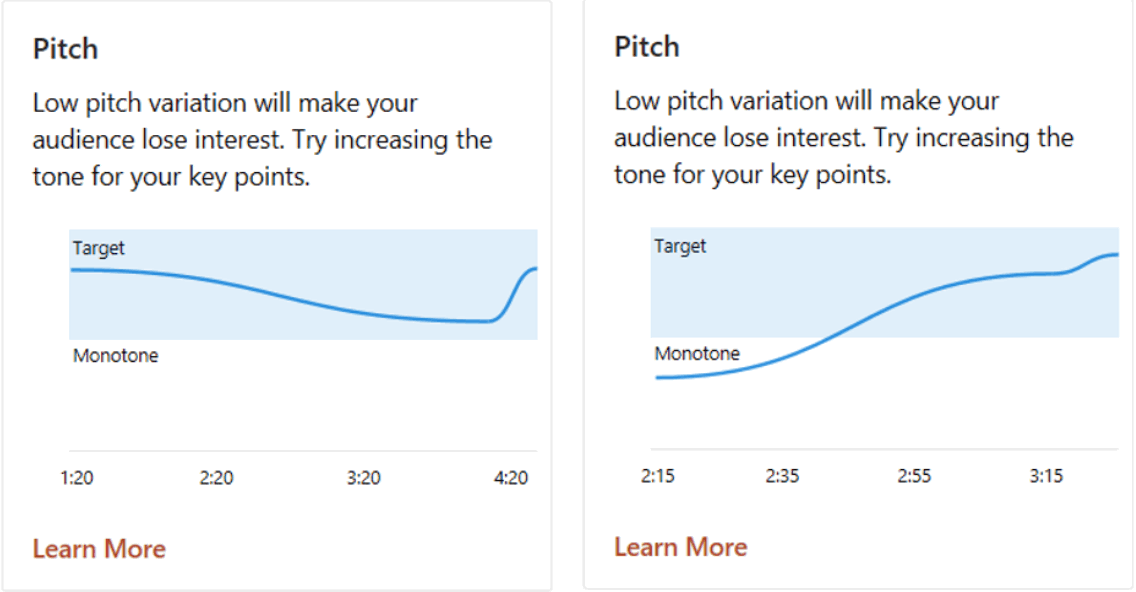Viewport: 1136px width, 592px height.
Task: Click the Target label in the 1:20 chart
Action: [x=98, y=248]
